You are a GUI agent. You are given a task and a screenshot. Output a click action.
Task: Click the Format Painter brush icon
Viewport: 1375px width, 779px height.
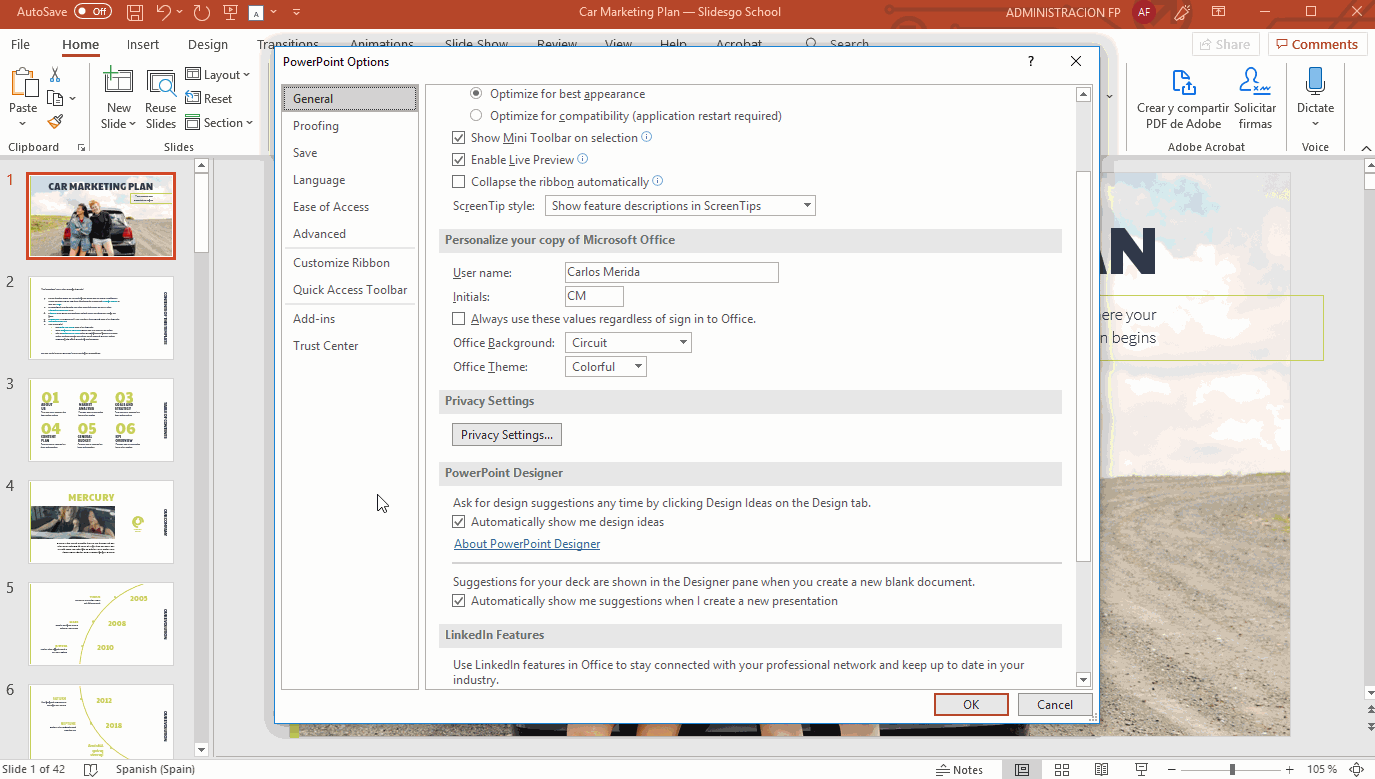(55, 122)
